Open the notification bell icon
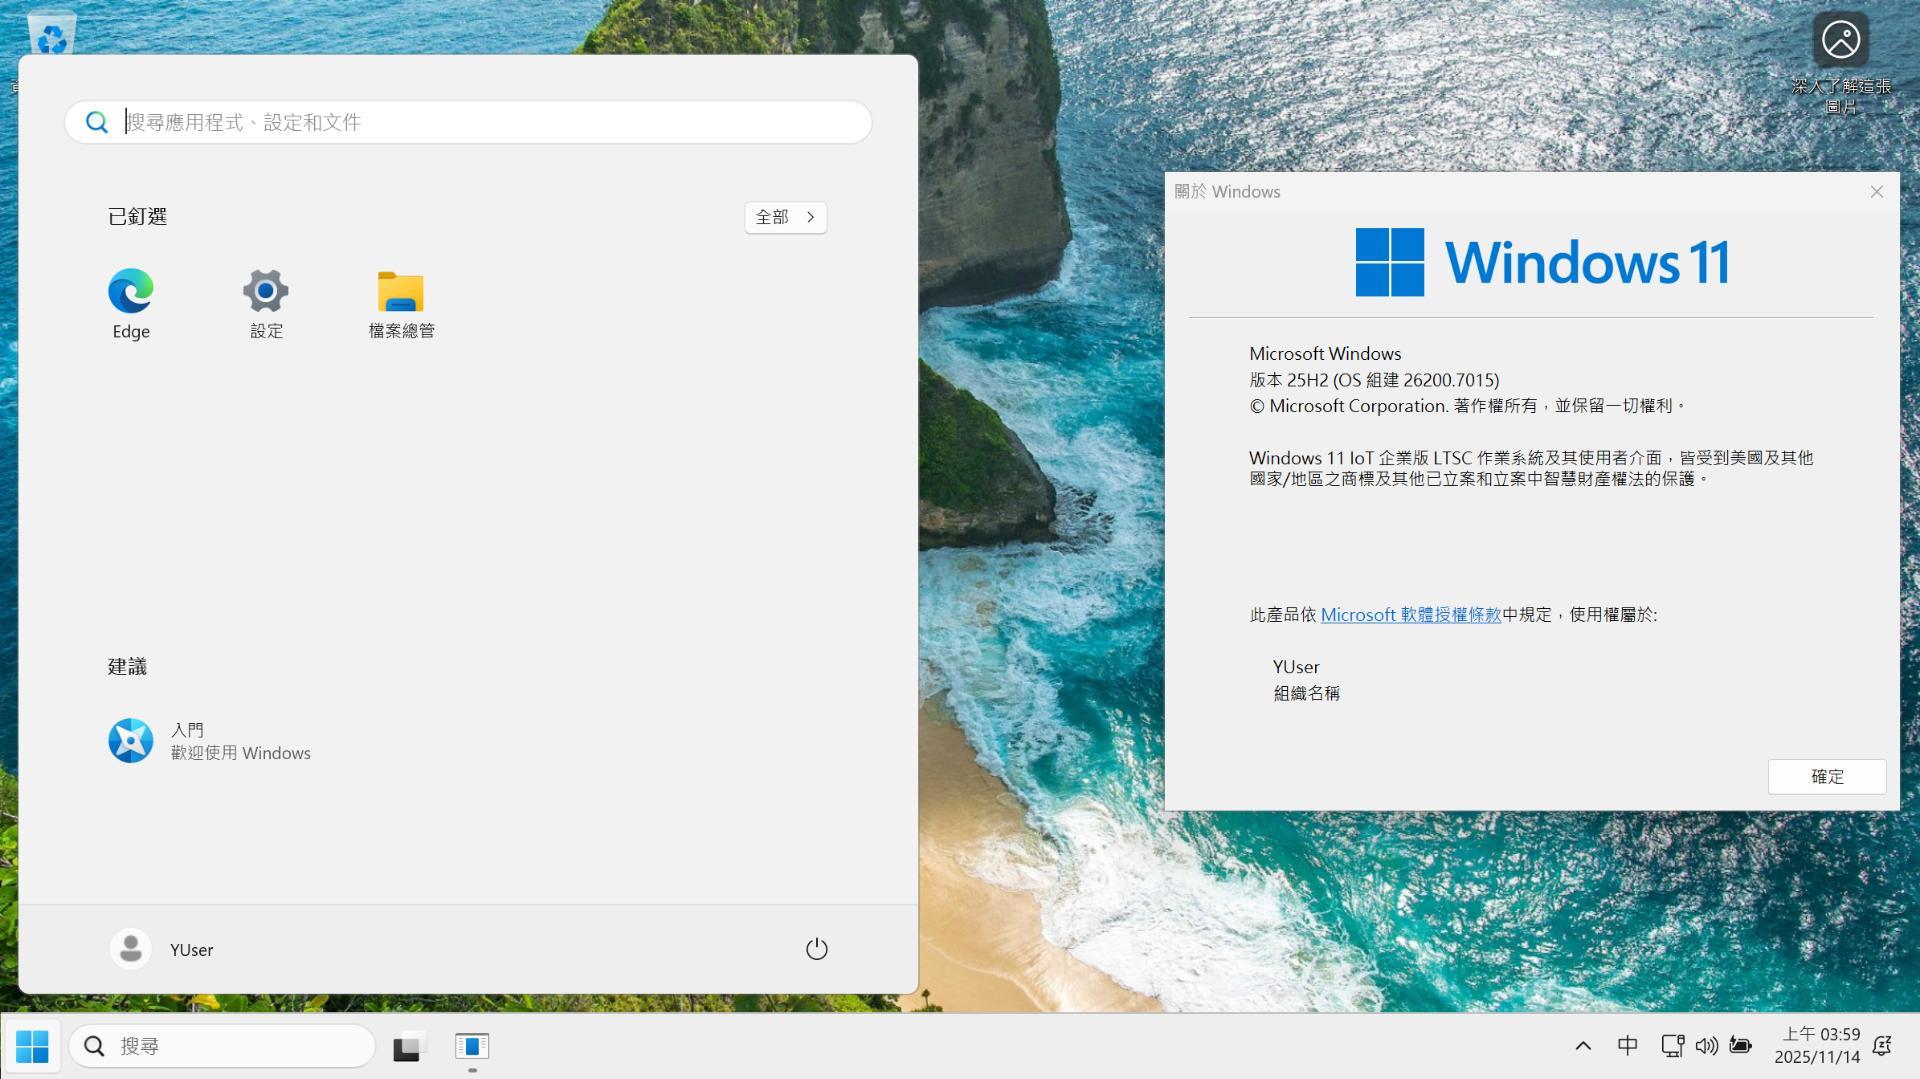 point(1882,1046)
